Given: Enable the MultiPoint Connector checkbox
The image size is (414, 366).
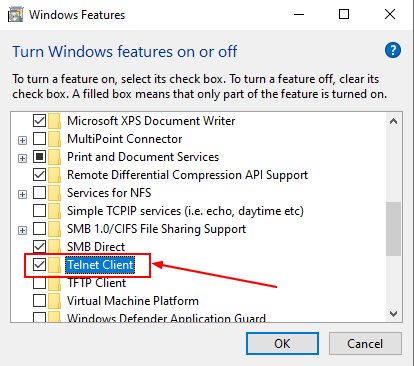Looking at the screenshot, I should click(x=39, y=139).
